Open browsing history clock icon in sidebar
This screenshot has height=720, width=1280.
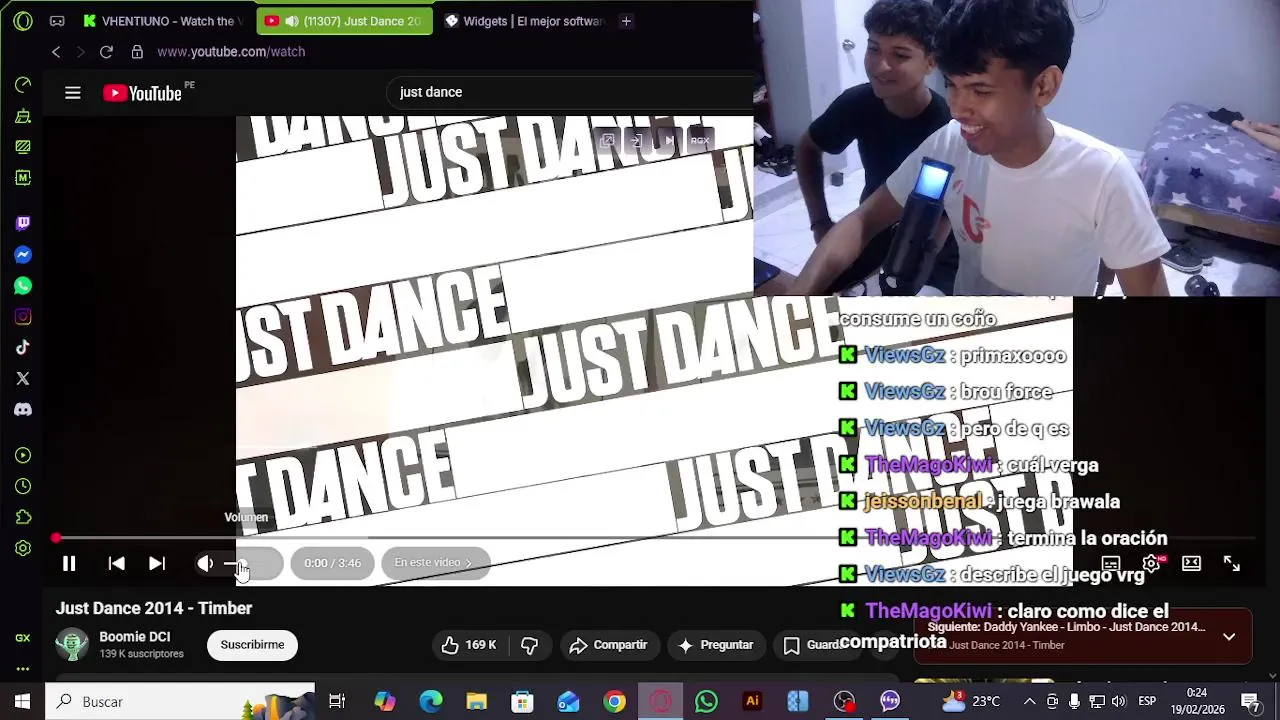point(23,486)
